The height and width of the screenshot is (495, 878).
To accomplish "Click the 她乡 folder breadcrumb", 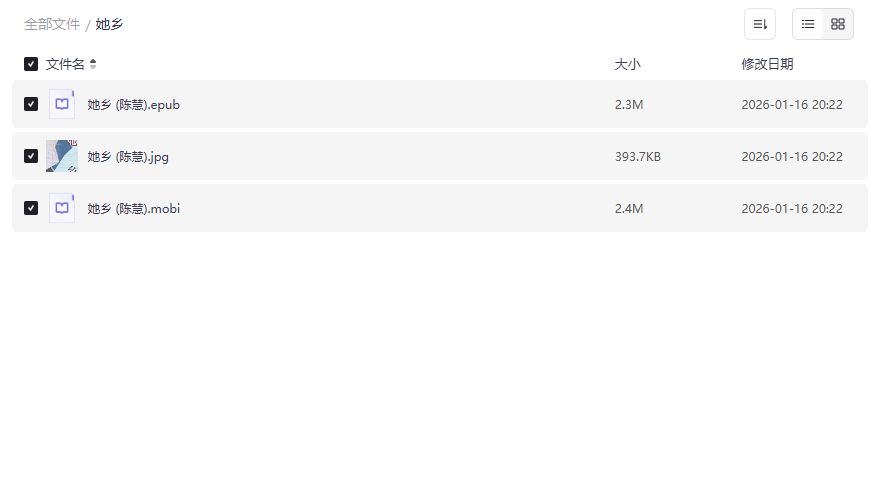I will tap(109, 24).
